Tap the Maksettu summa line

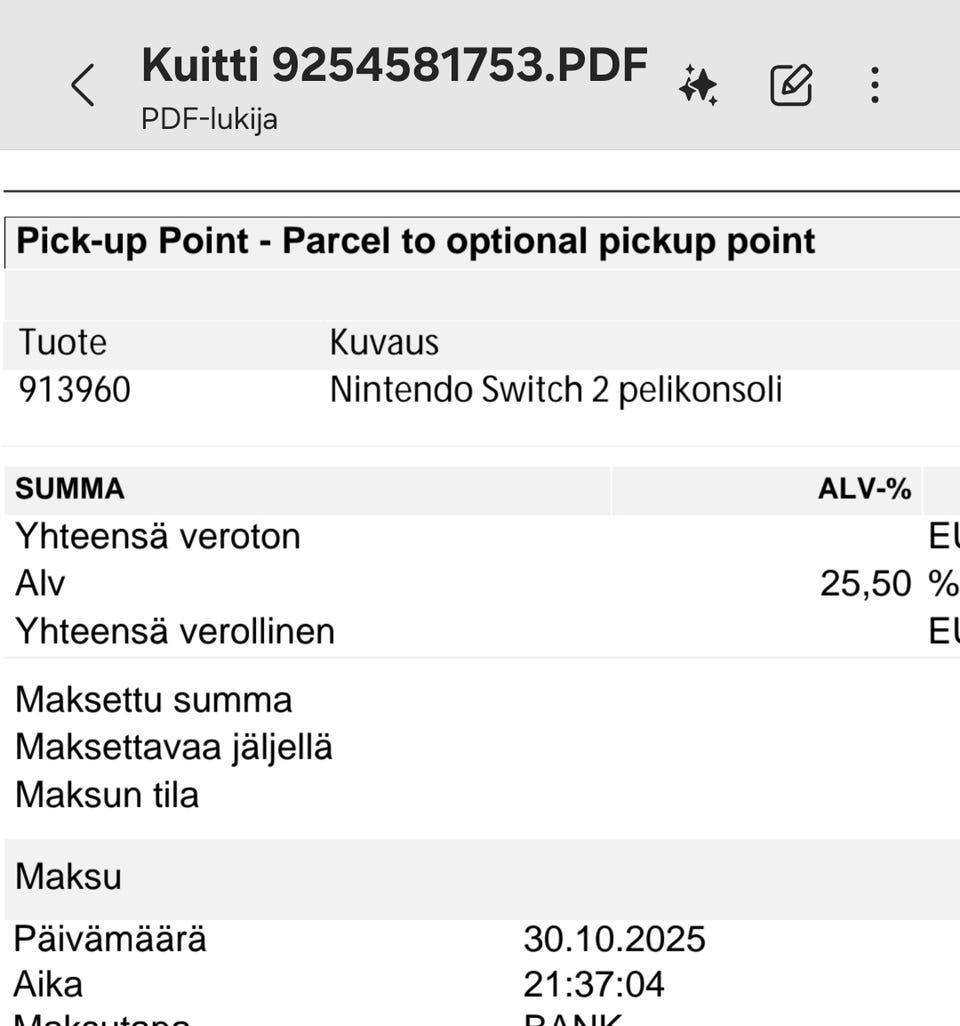(x=153, y=700)
